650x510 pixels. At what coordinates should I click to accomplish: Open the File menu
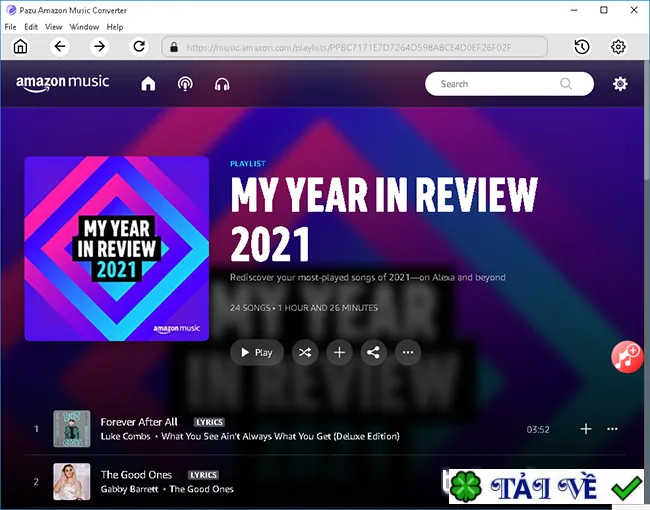[10, 27]
